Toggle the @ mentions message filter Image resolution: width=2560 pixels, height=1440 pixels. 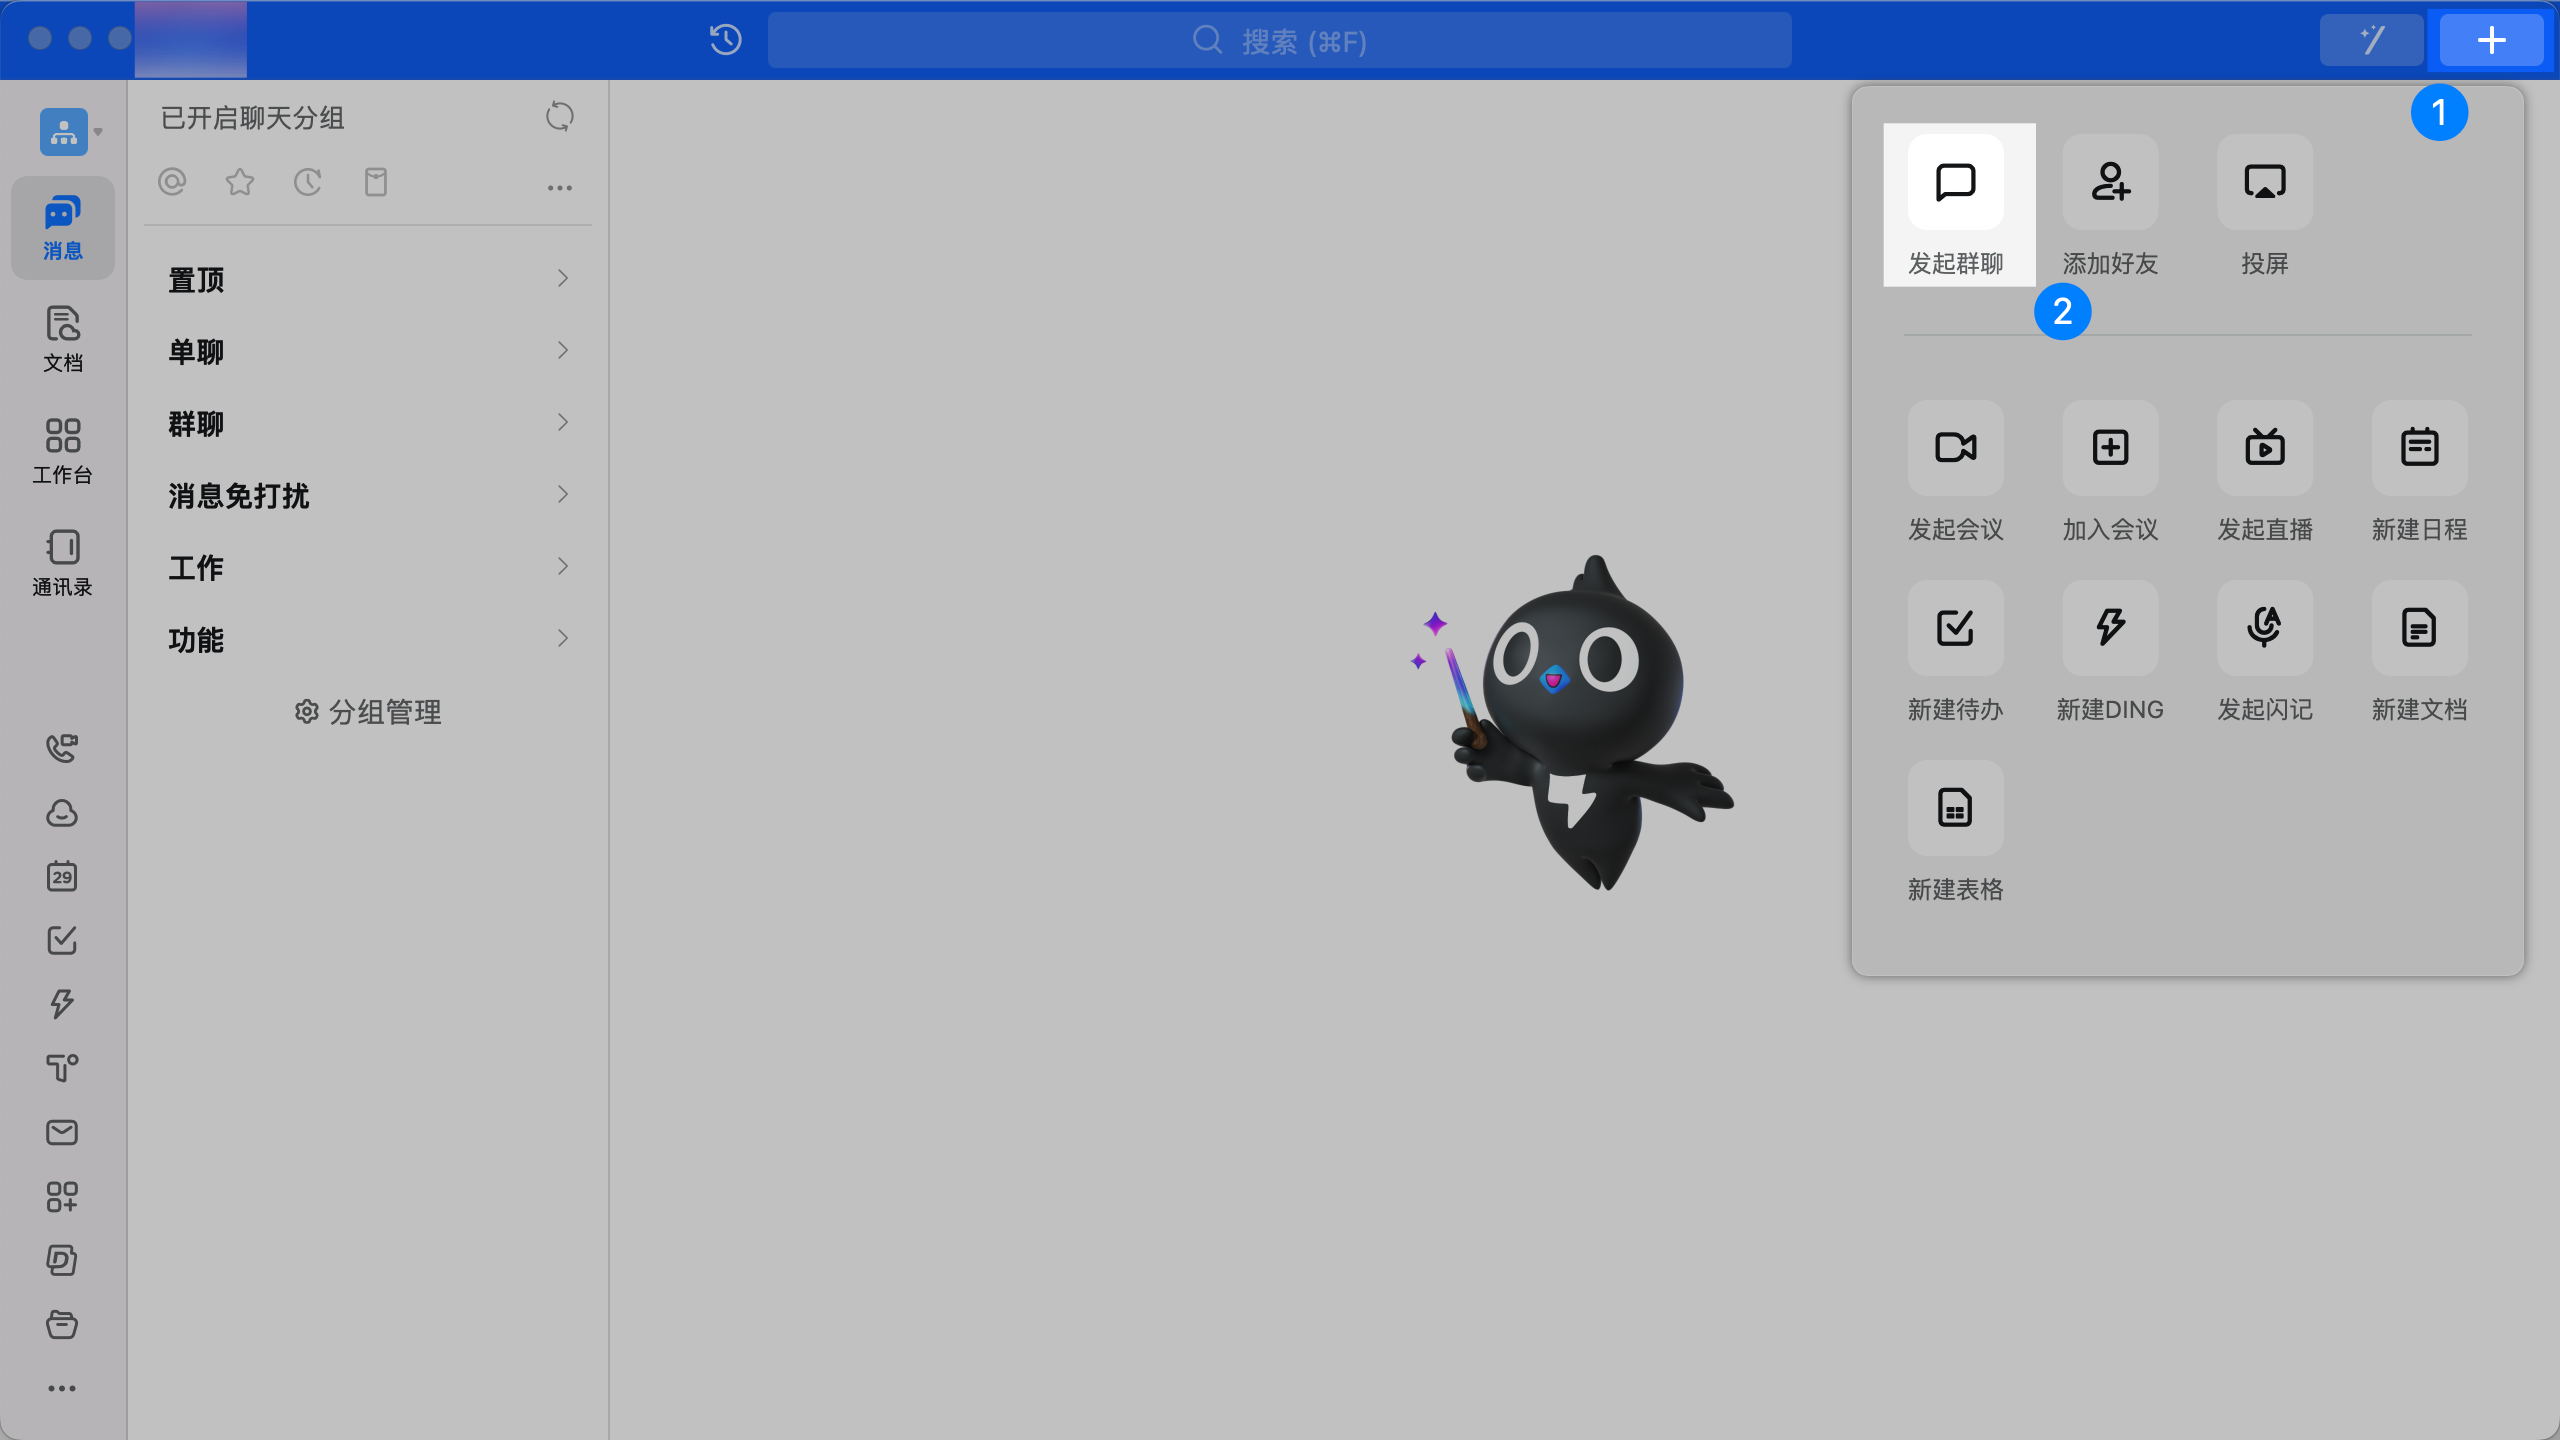(172, 182)
